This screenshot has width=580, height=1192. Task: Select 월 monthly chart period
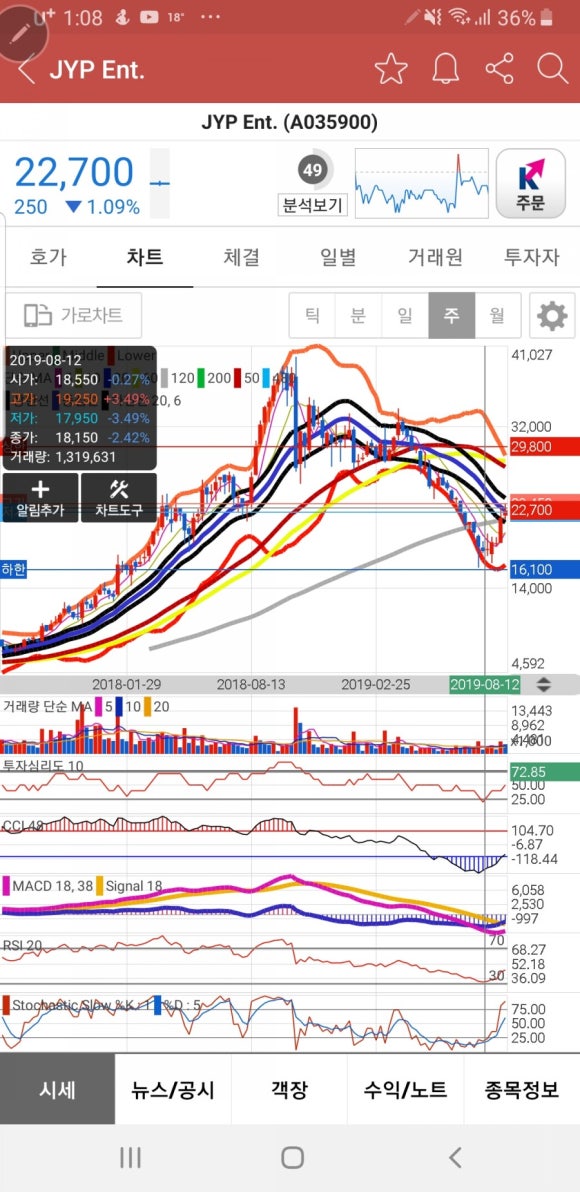coord(498,315)
